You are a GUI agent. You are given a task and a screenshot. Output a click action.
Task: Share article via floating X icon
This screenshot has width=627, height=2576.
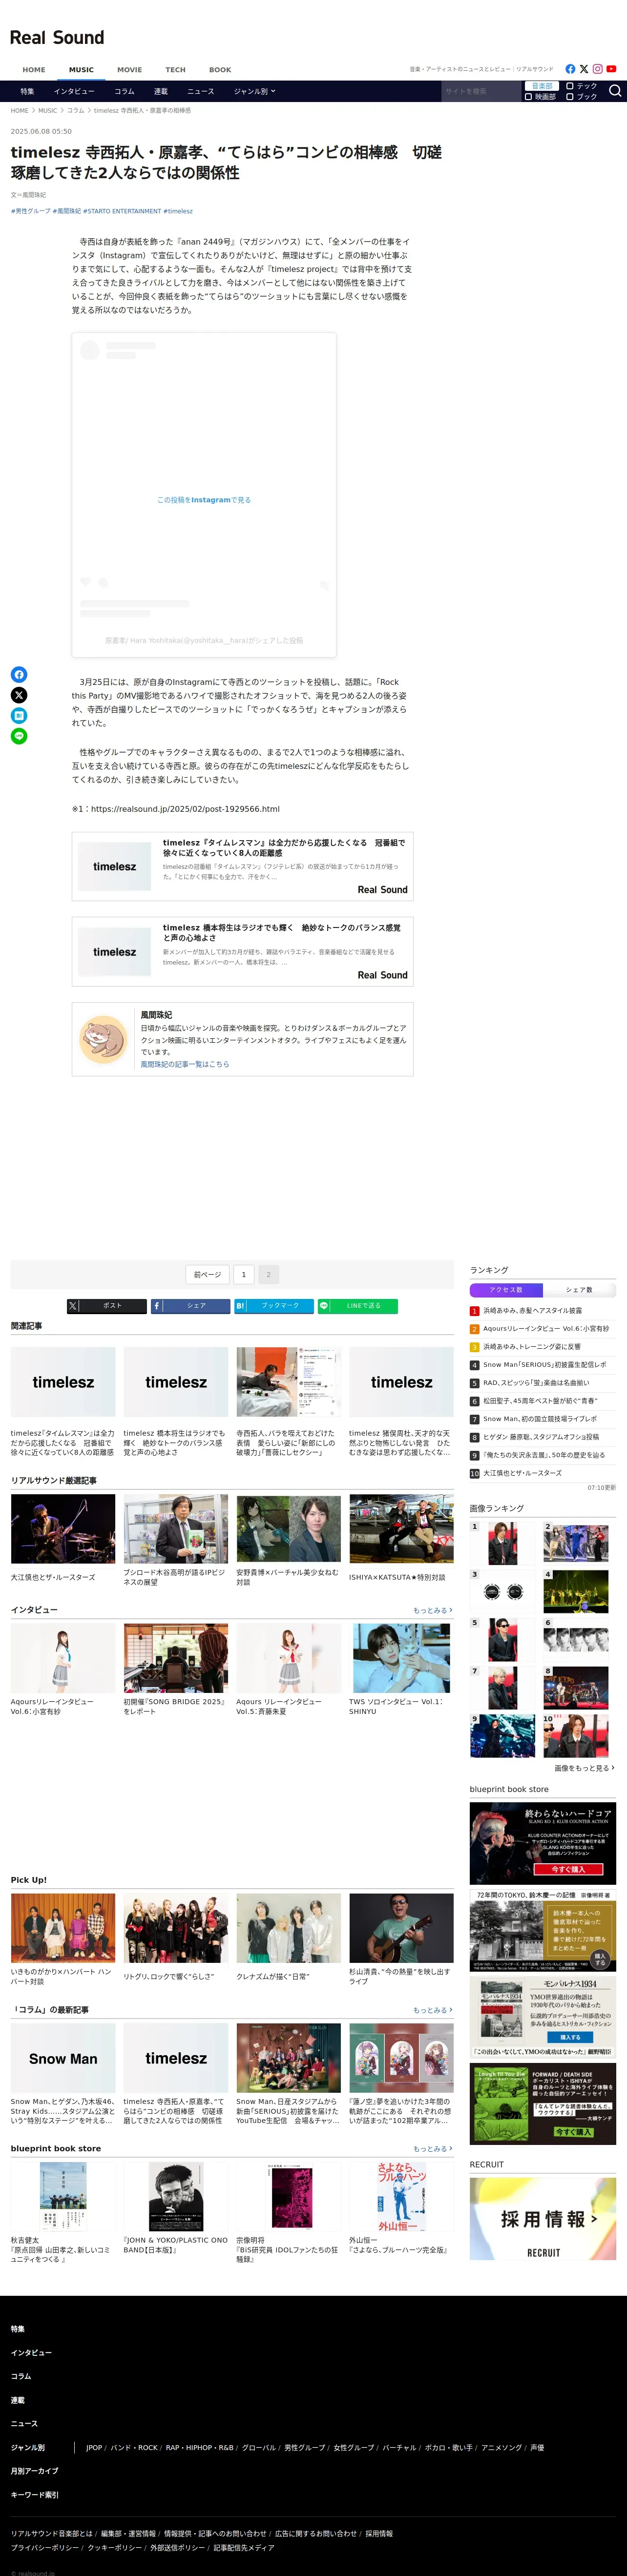pos(19,695)
